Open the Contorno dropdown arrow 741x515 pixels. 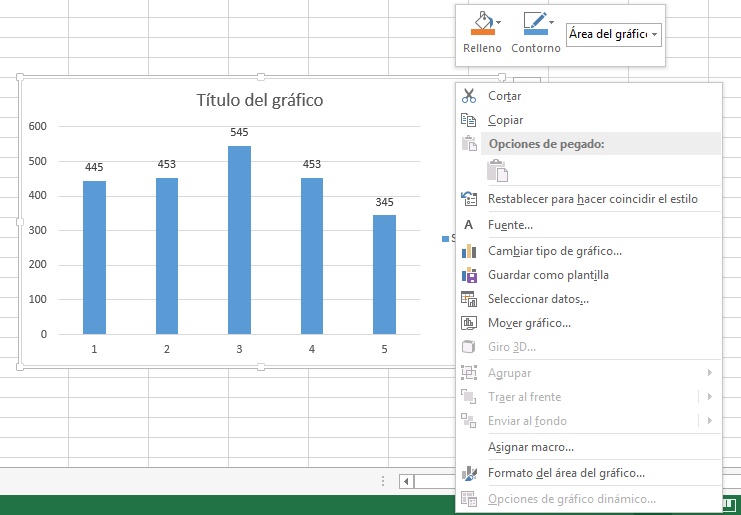tap(552, 21)
